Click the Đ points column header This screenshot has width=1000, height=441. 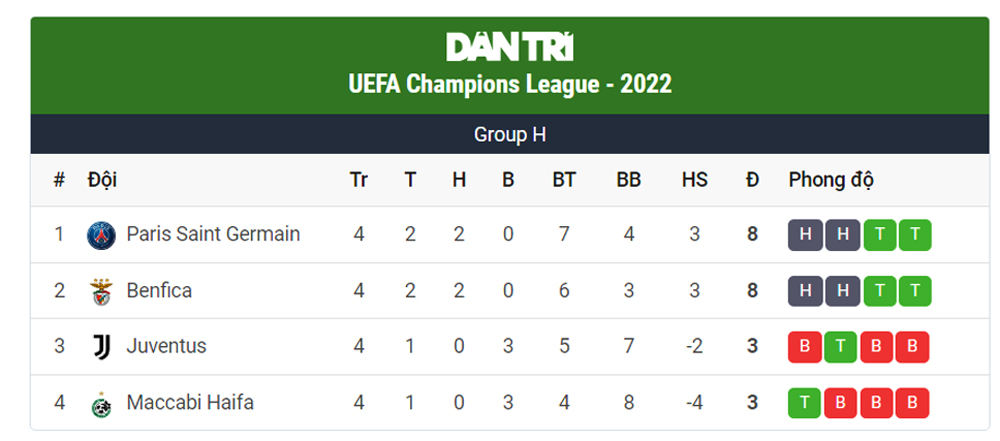tap(753, 180)
